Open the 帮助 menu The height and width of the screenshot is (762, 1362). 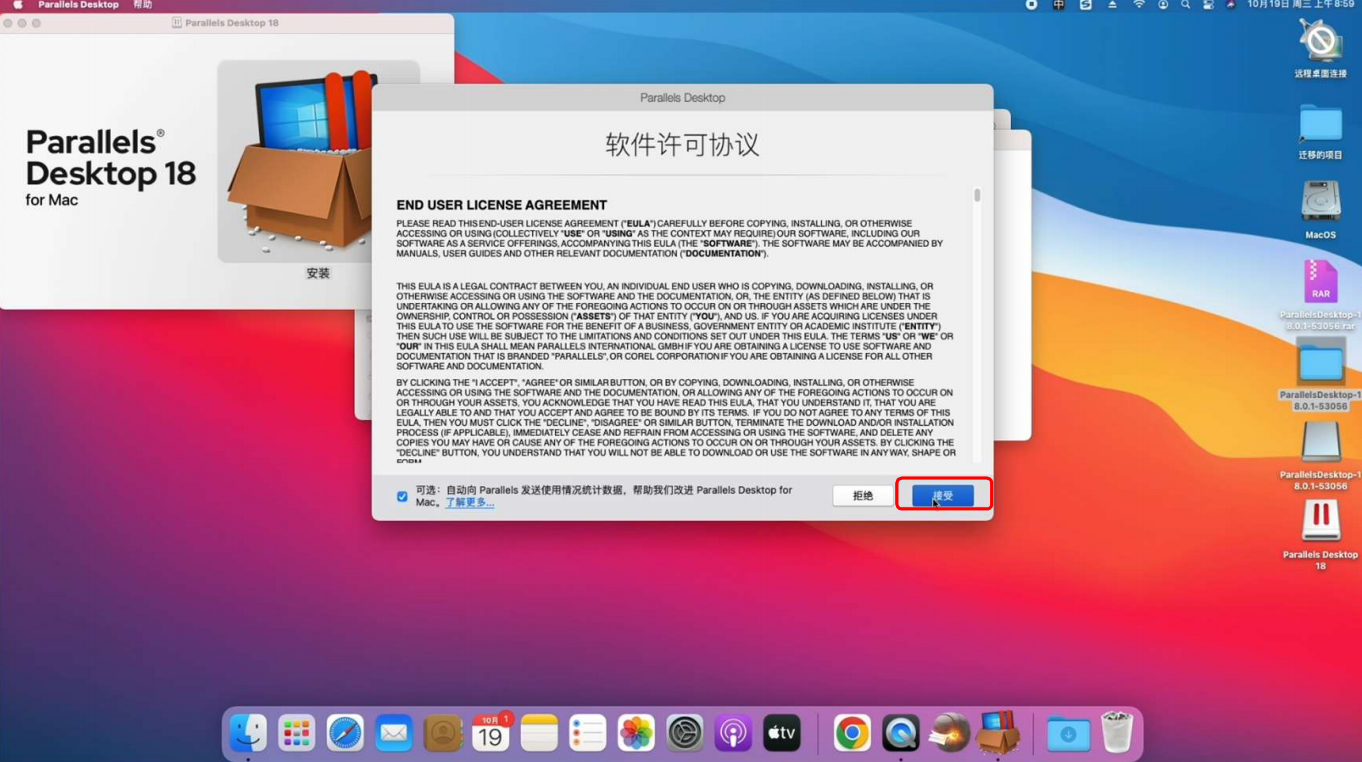point(143,5)
